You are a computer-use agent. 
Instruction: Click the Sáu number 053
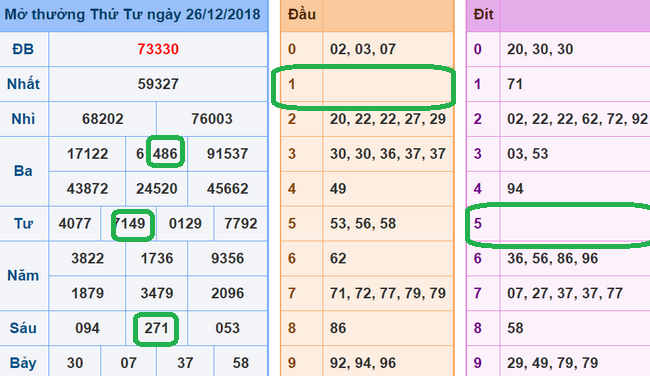(227, 328)
